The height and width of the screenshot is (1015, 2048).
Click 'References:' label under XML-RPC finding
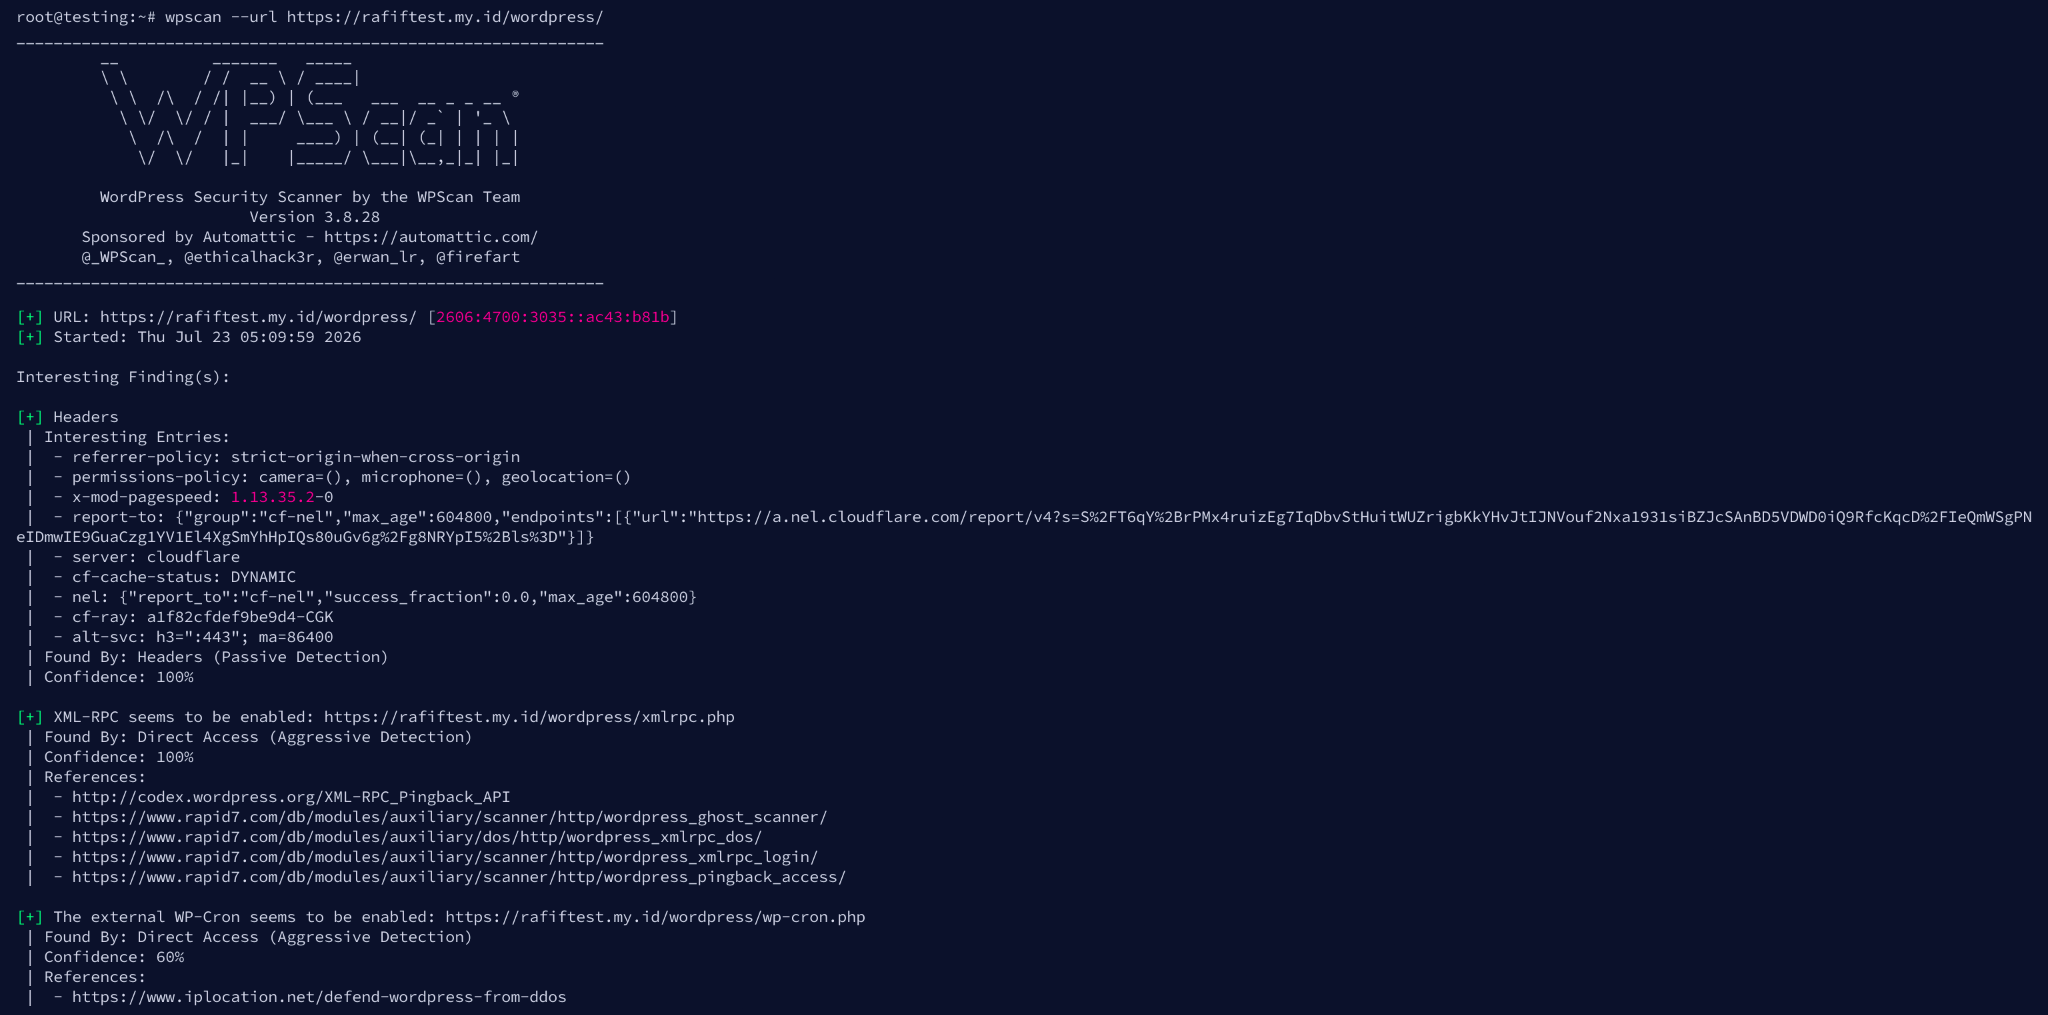(x=95, y=777)
